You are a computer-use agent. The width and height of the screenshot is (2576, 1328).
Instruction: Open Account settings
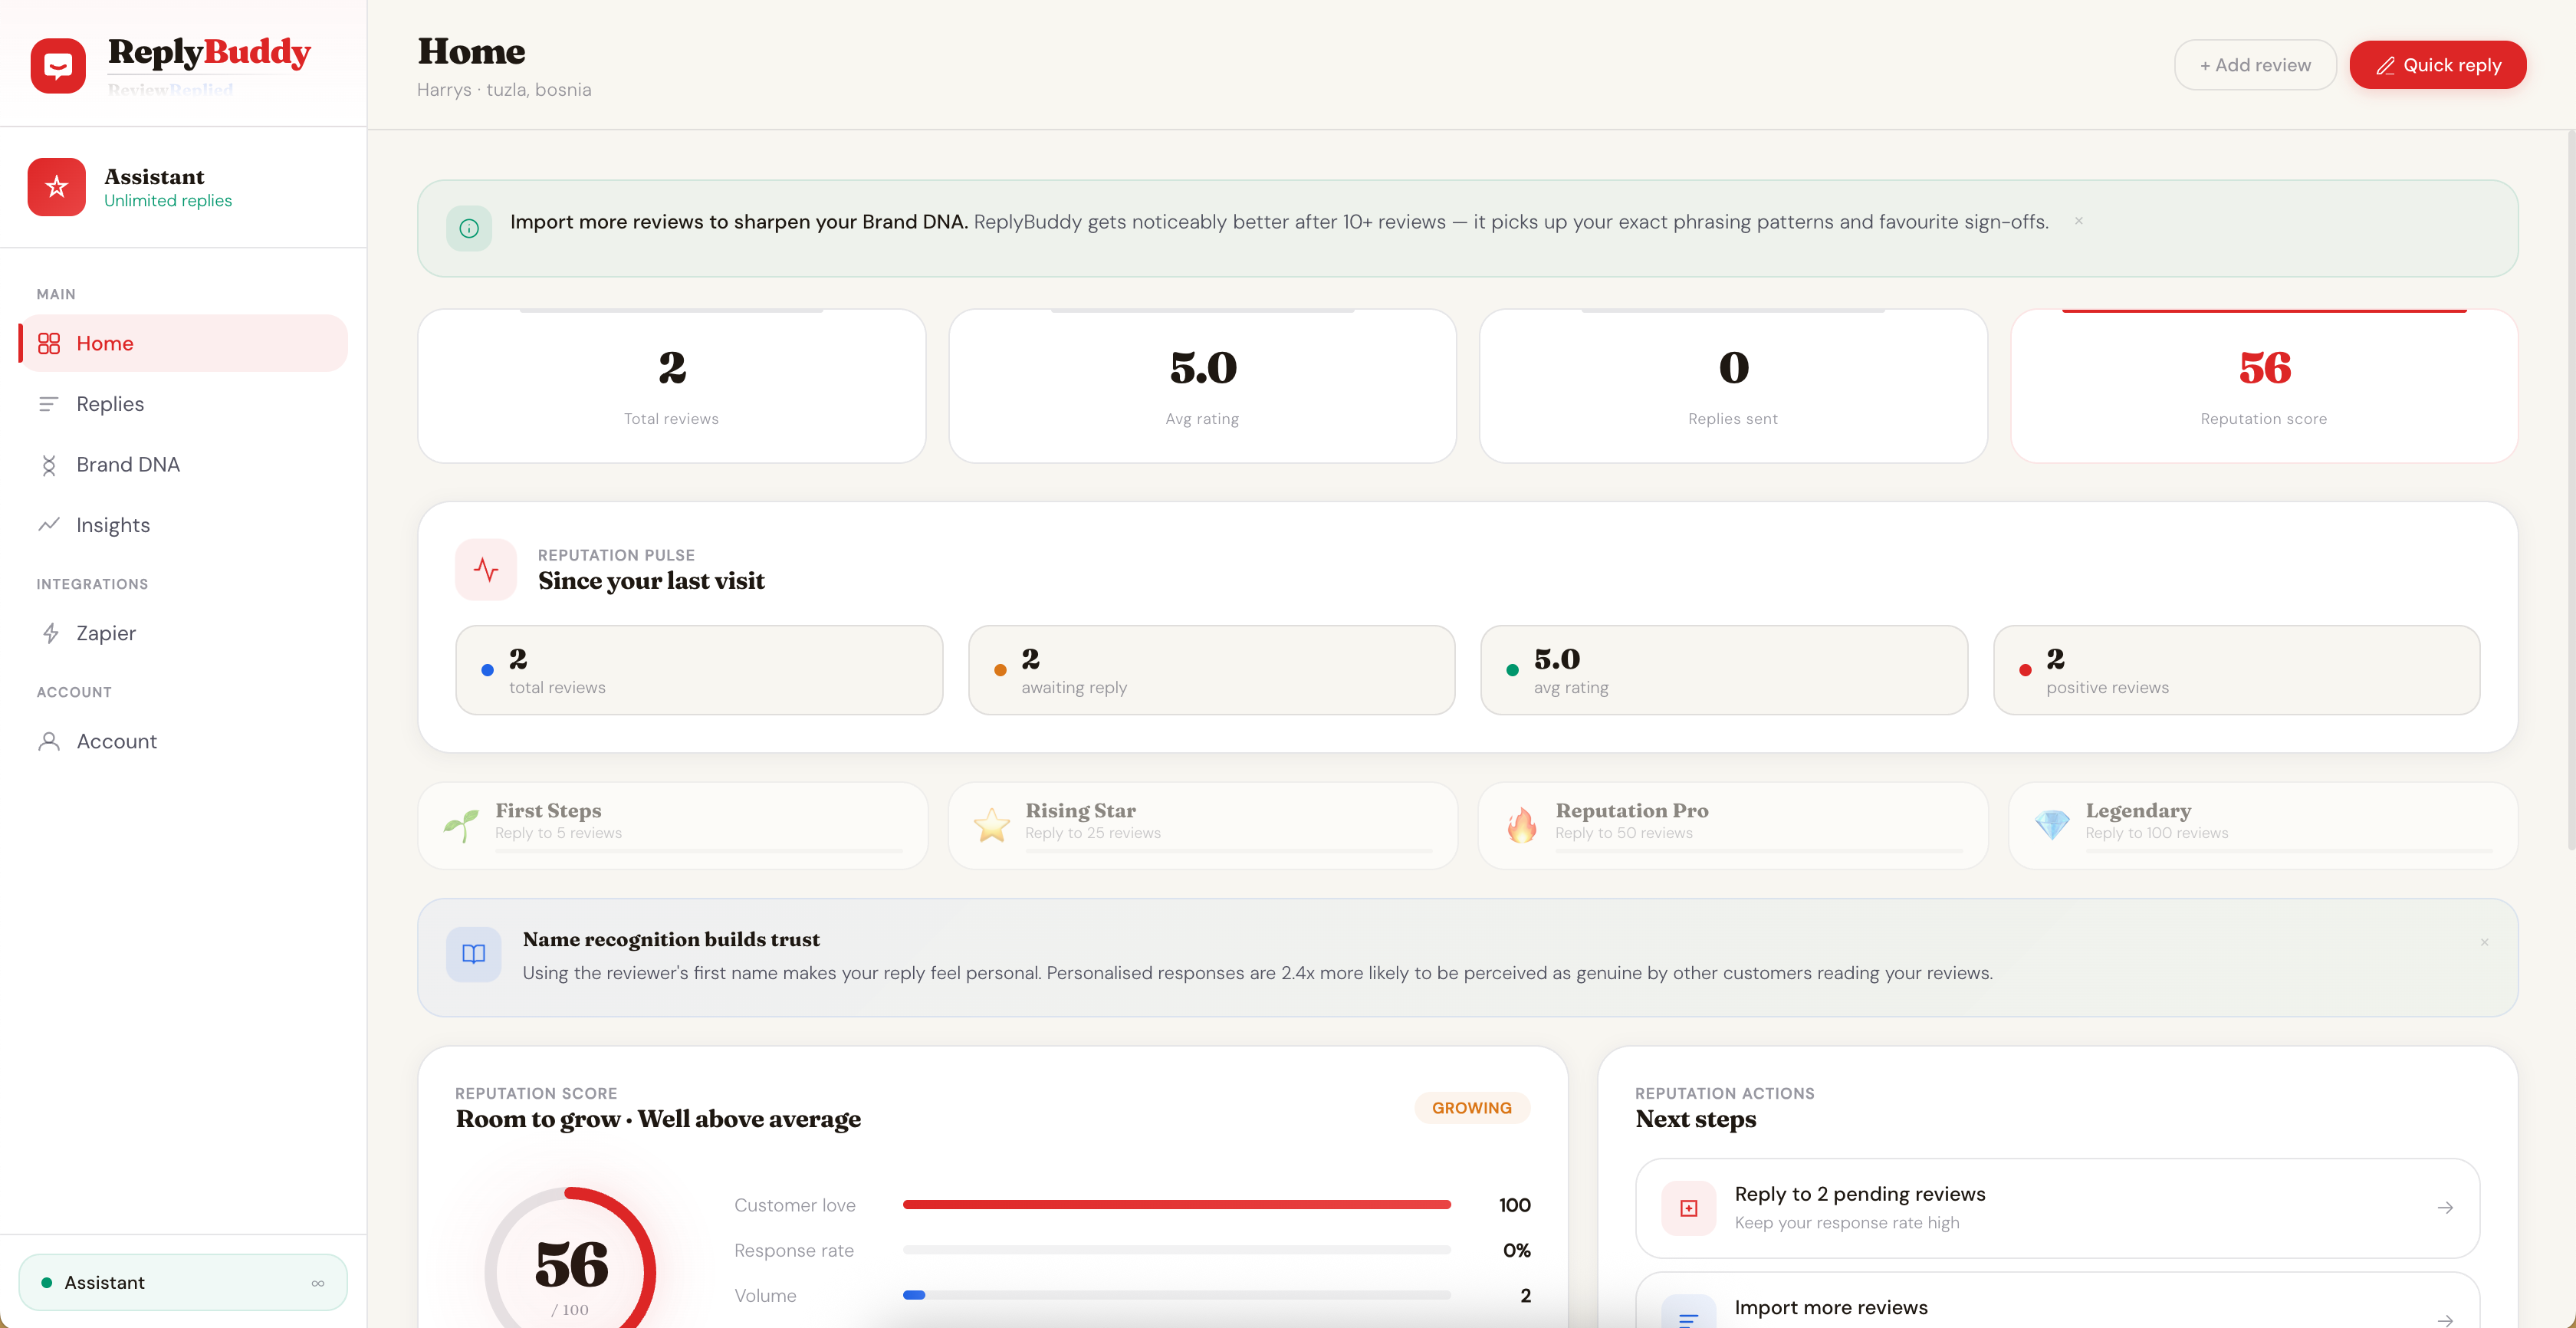[x=116, y=741]
